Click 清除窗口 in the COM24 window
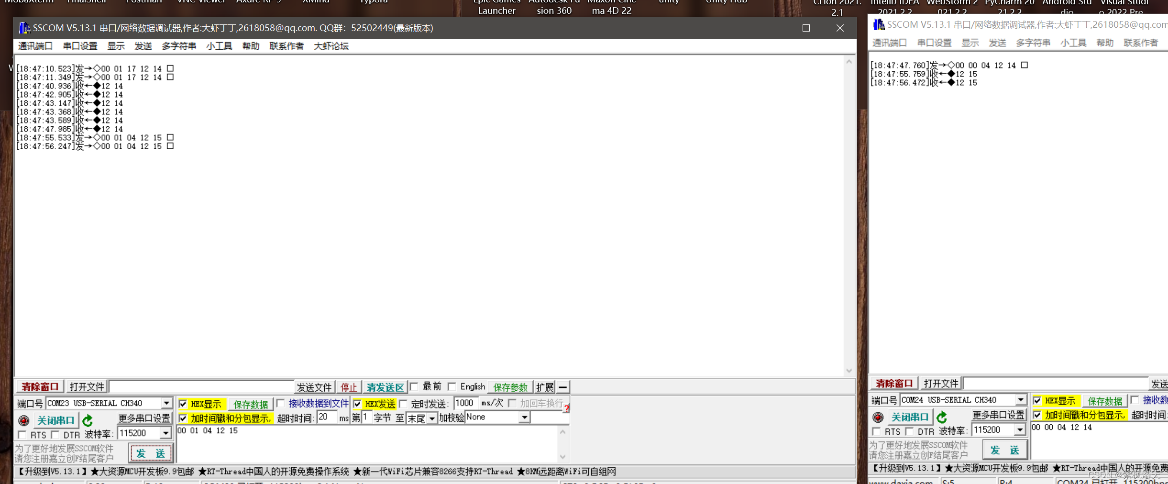 tap(893, 383)
